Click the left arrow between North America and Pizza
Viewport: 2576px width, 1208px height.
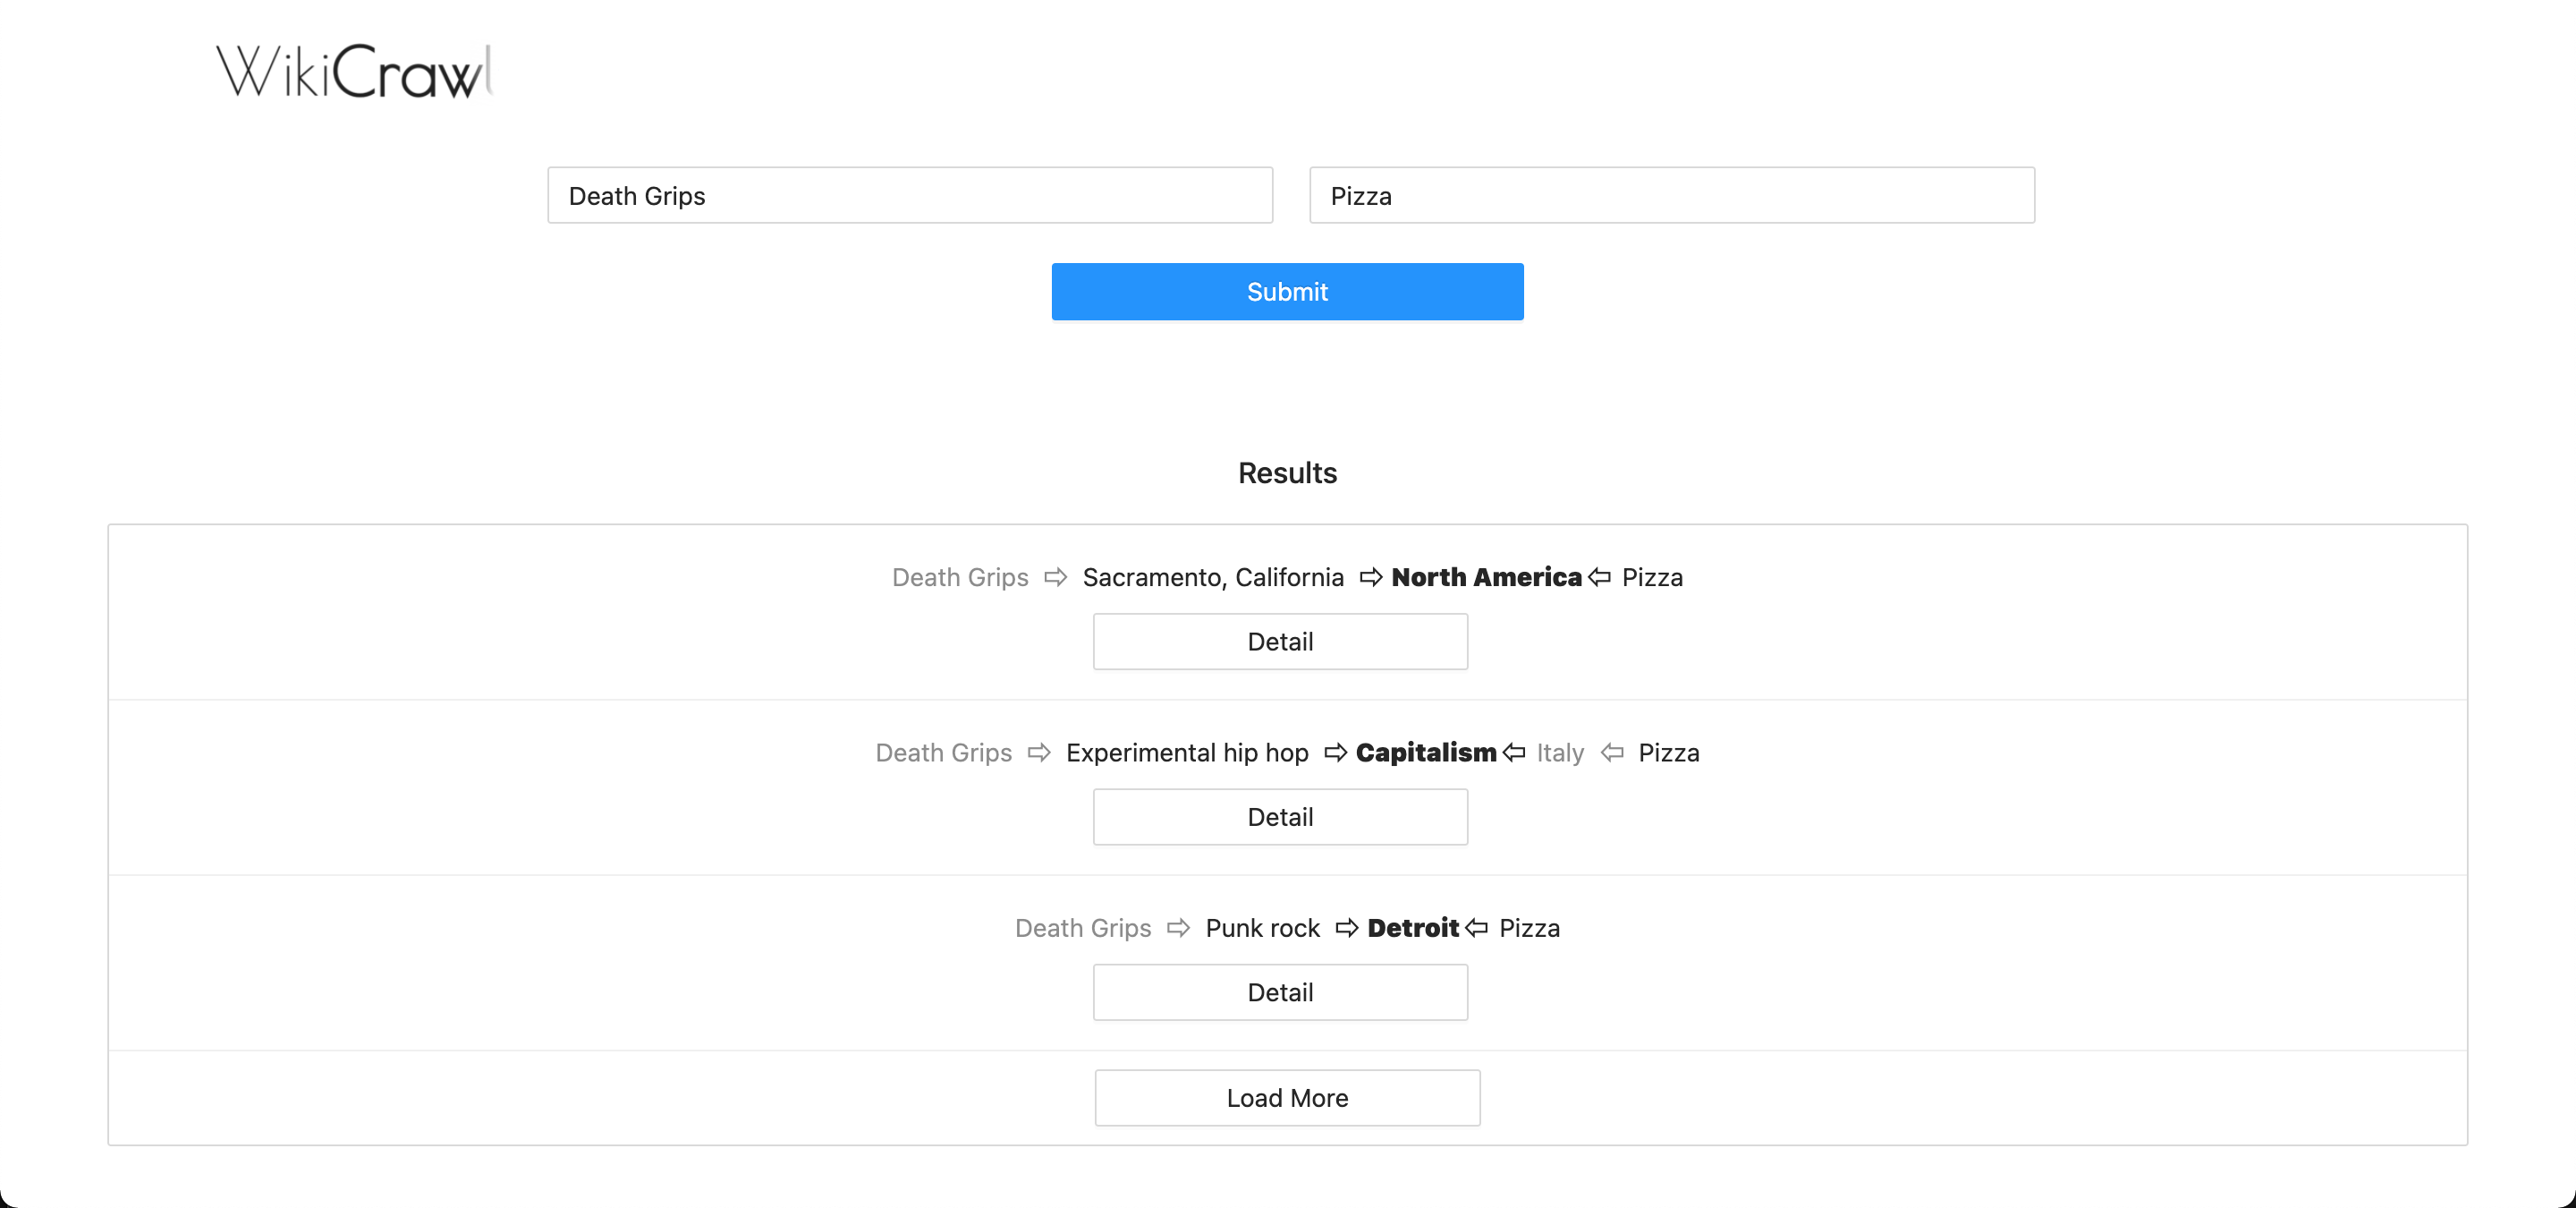(1599, 577)
